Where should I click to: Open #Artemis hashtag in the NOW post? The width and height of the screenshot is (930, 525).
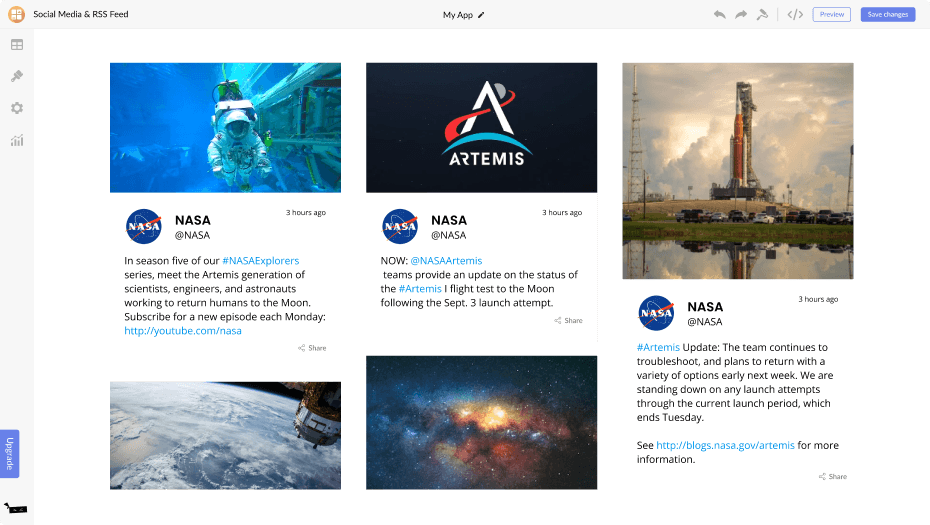[420, 289]
